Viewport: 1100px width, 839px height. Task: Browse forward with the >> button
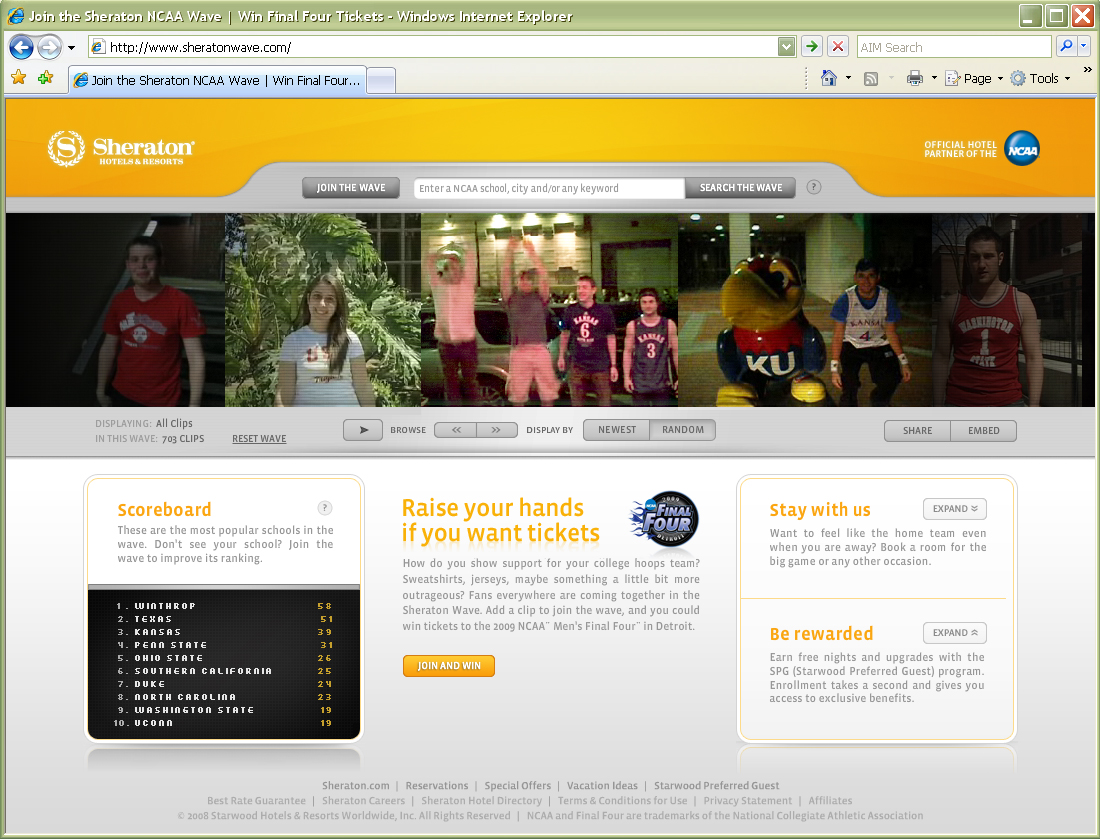497,430
